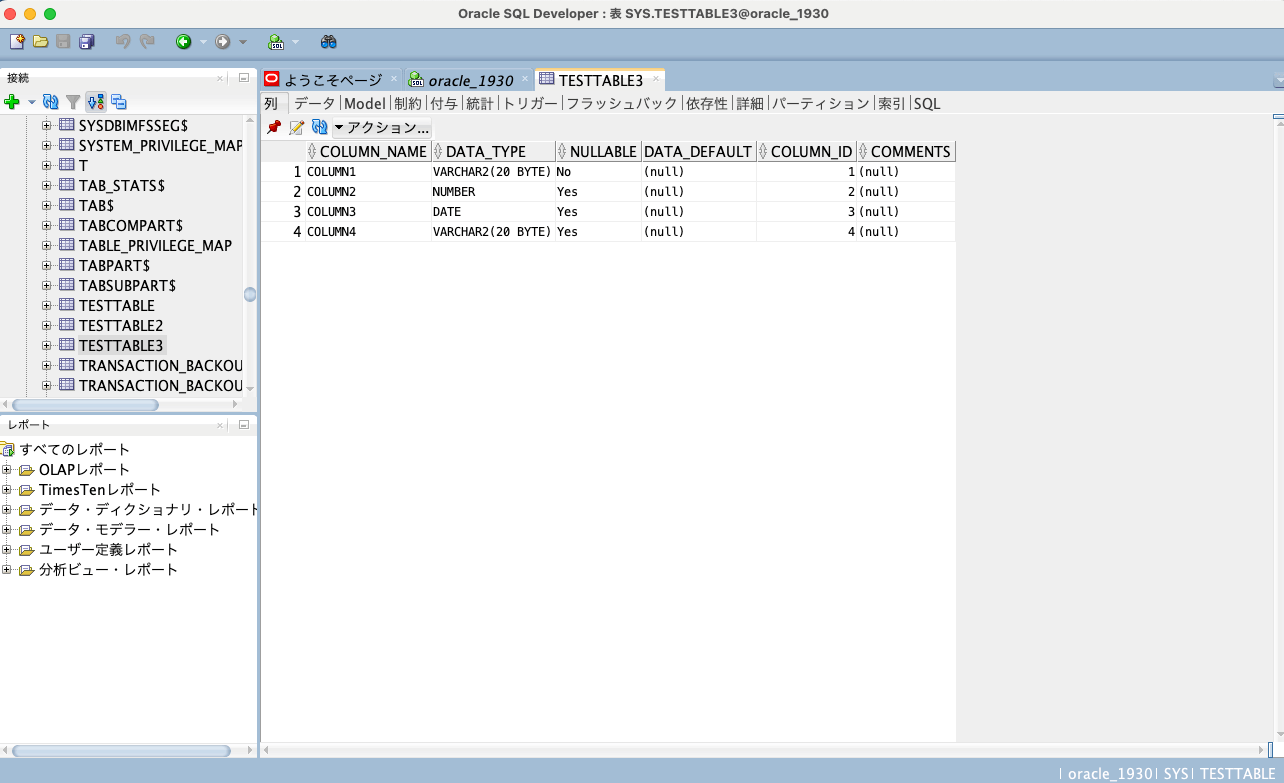The image size is (1284, 783).
Task: Select the TABLE_PRIVILEGE_MAP tree item
Action: tap(155, 245)
